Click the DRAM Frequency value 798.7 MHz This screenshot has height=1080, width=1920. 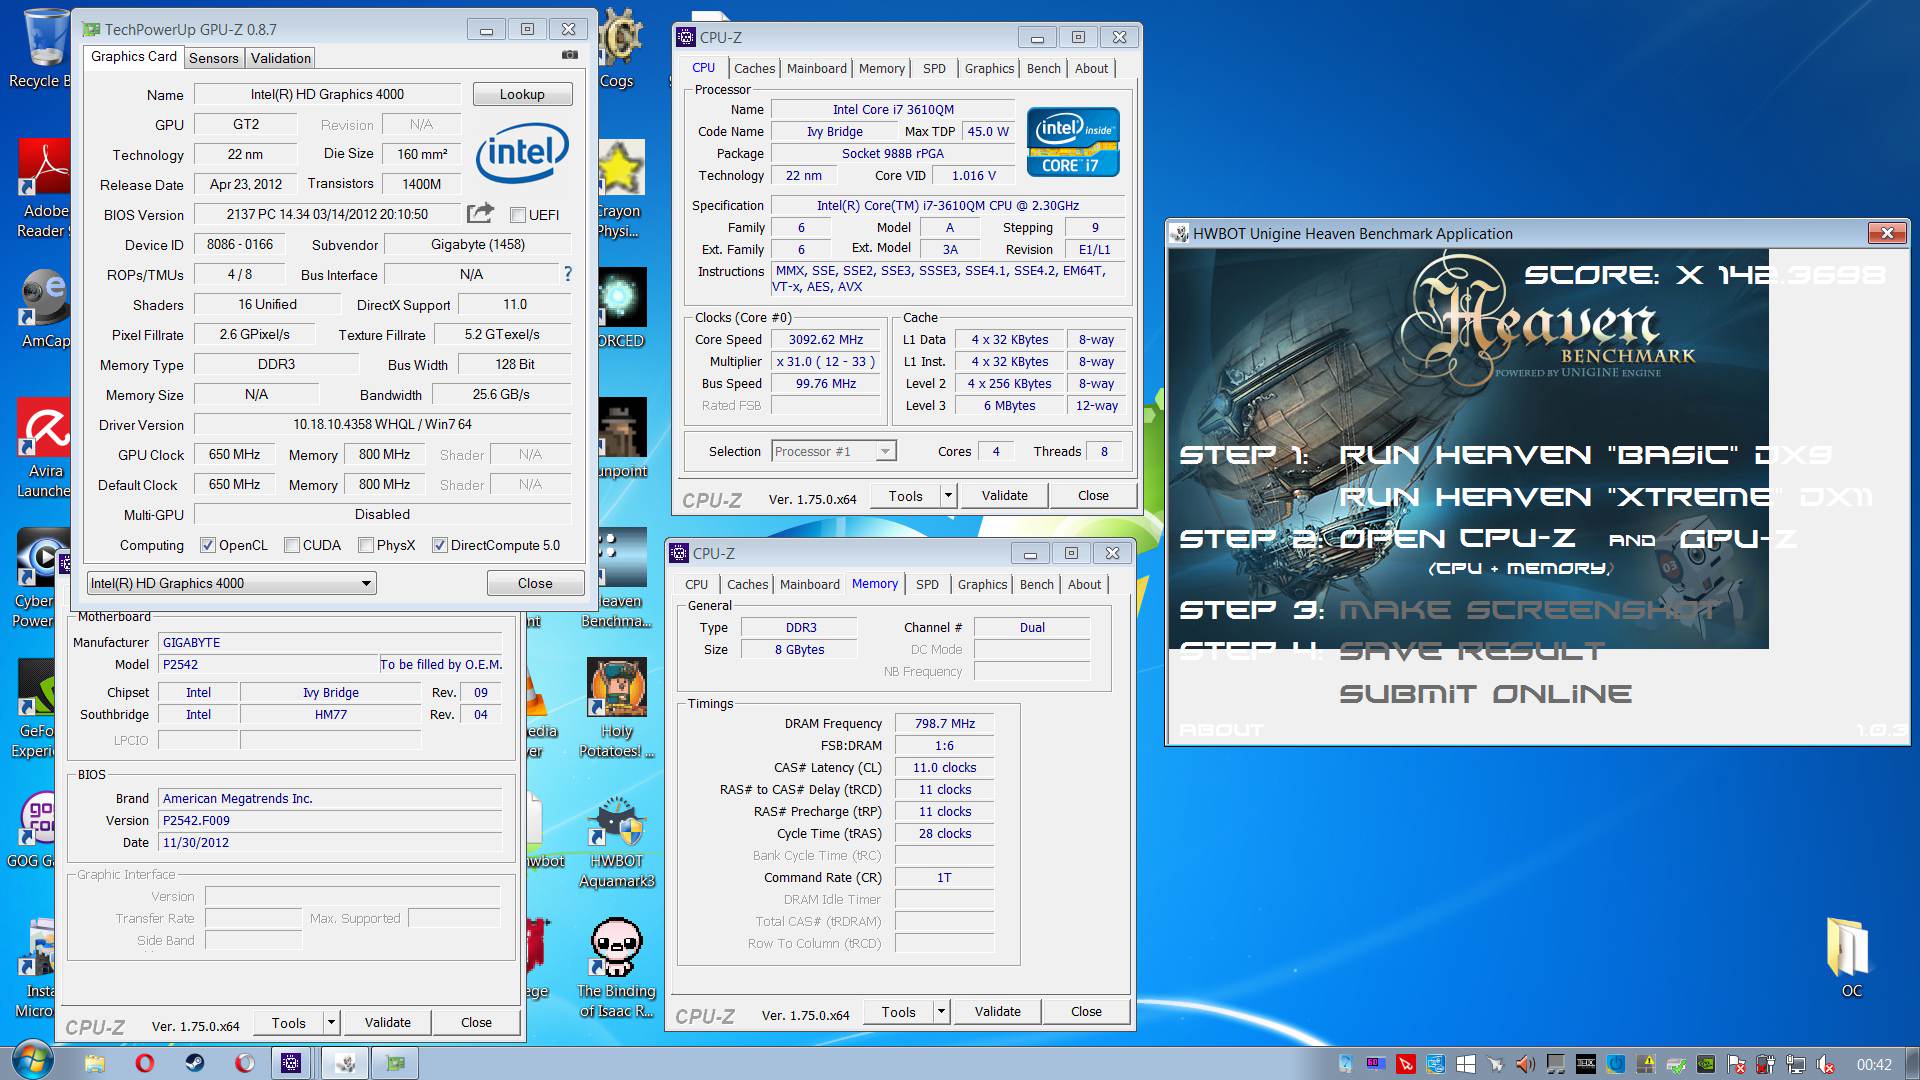tap(944, 723)
